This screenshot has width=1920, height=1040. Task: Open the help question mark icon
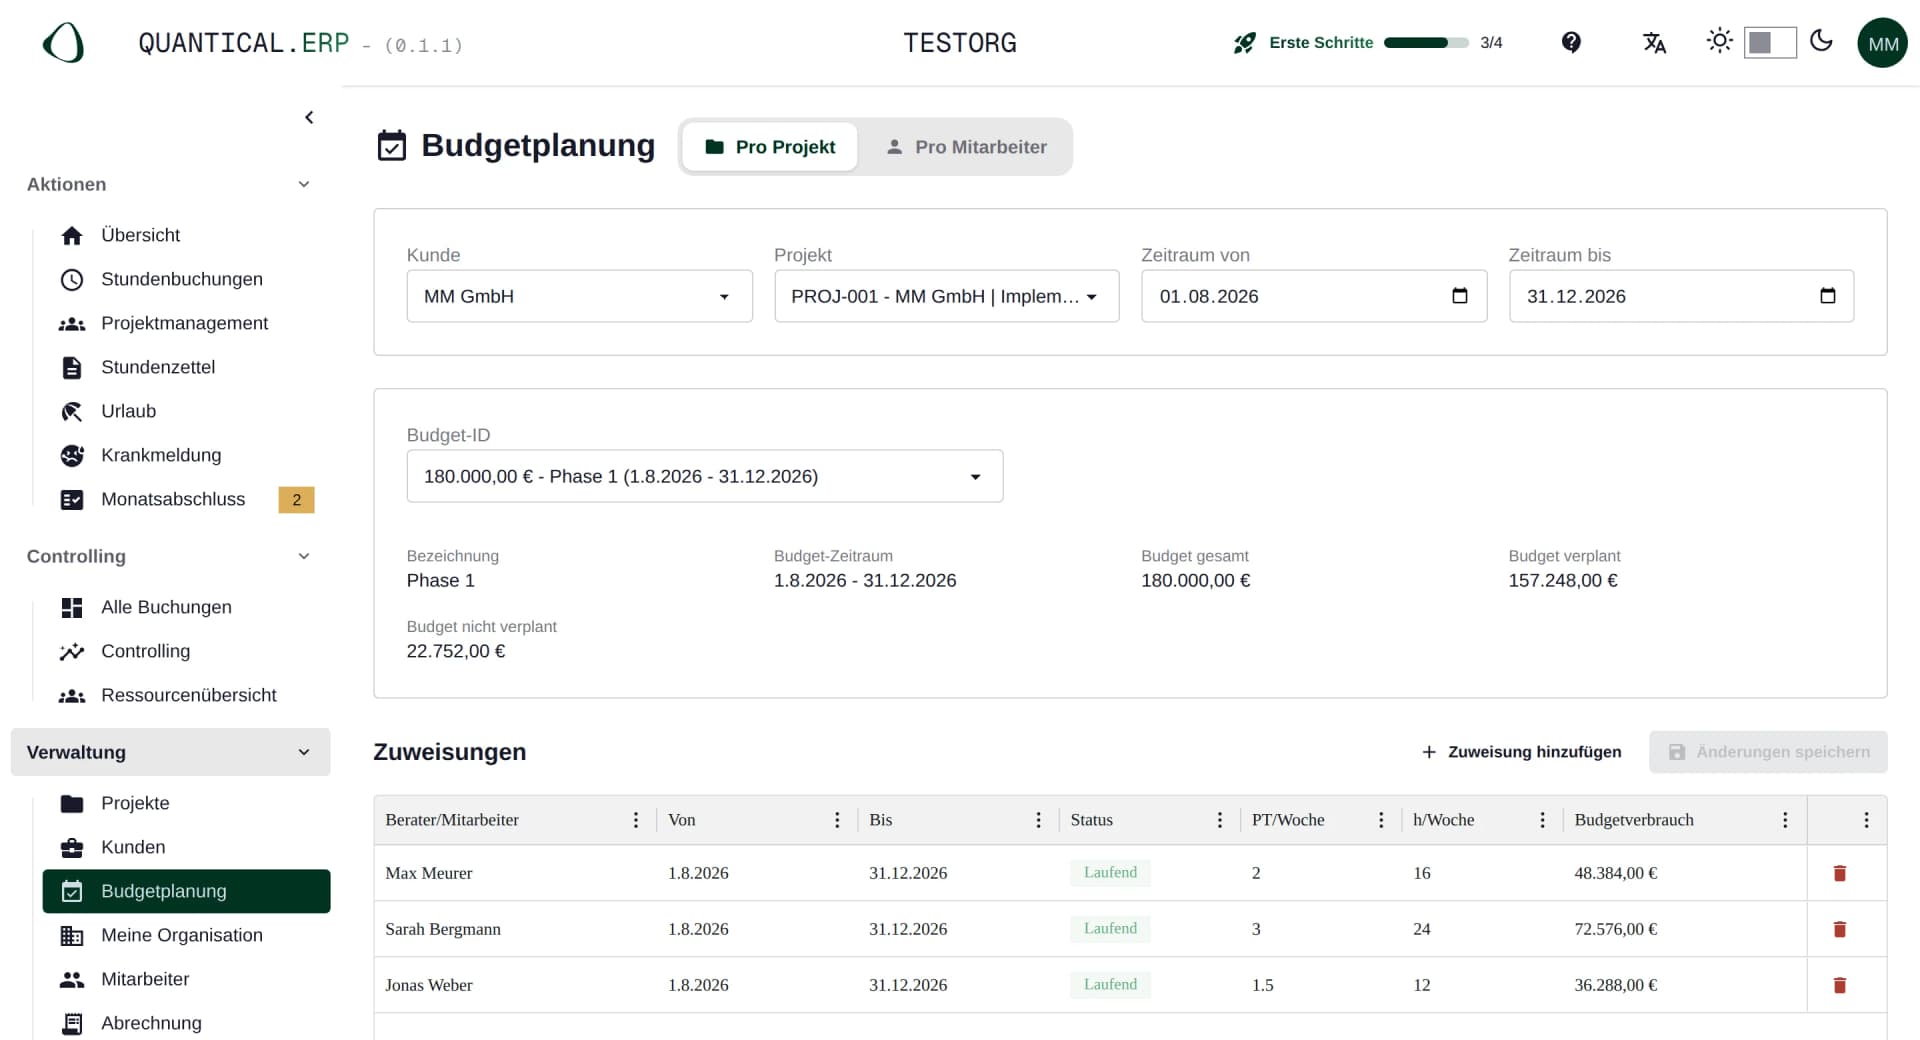[x=1571, y=42]
